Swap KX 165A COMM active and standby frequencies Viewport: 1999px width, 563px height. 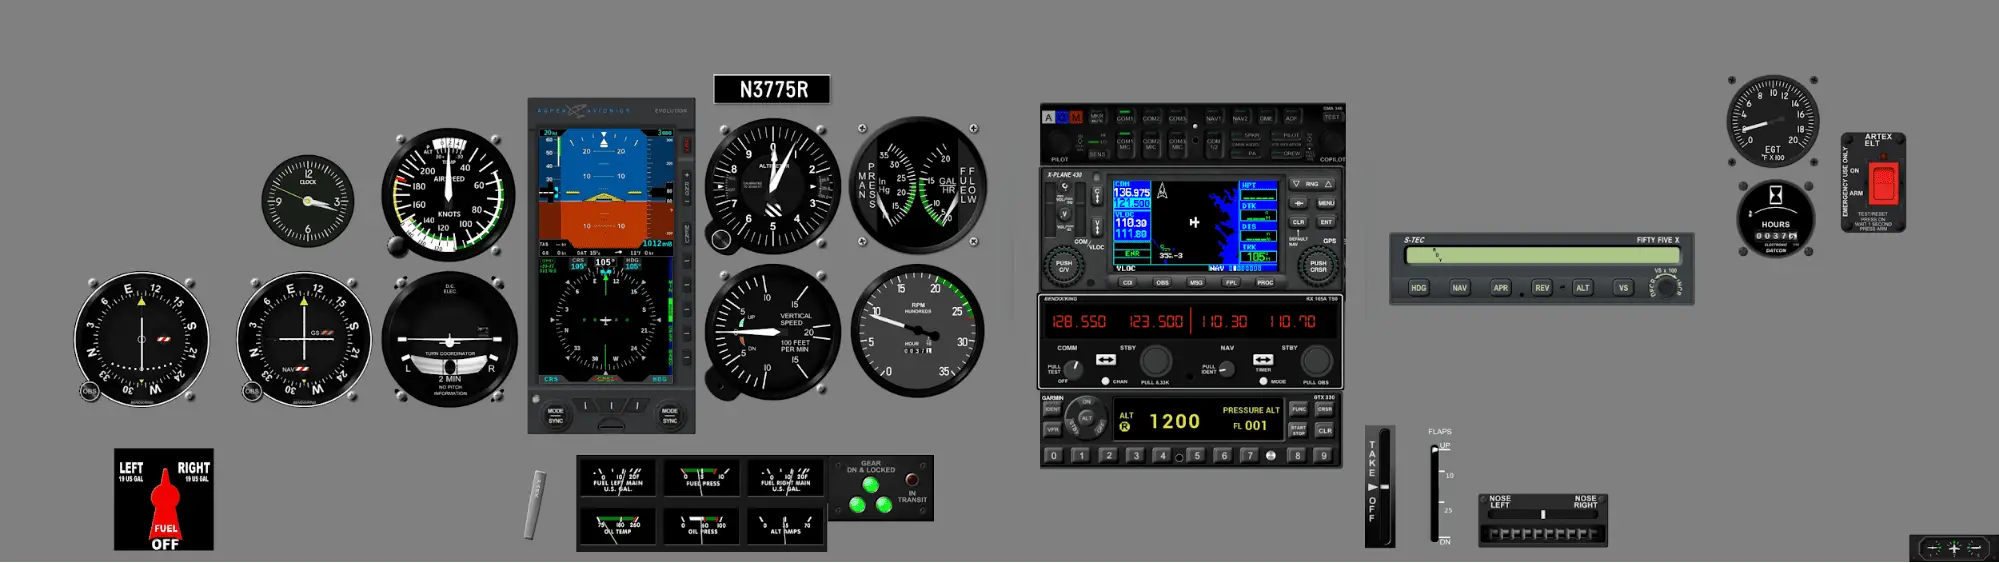[1106, 359]
